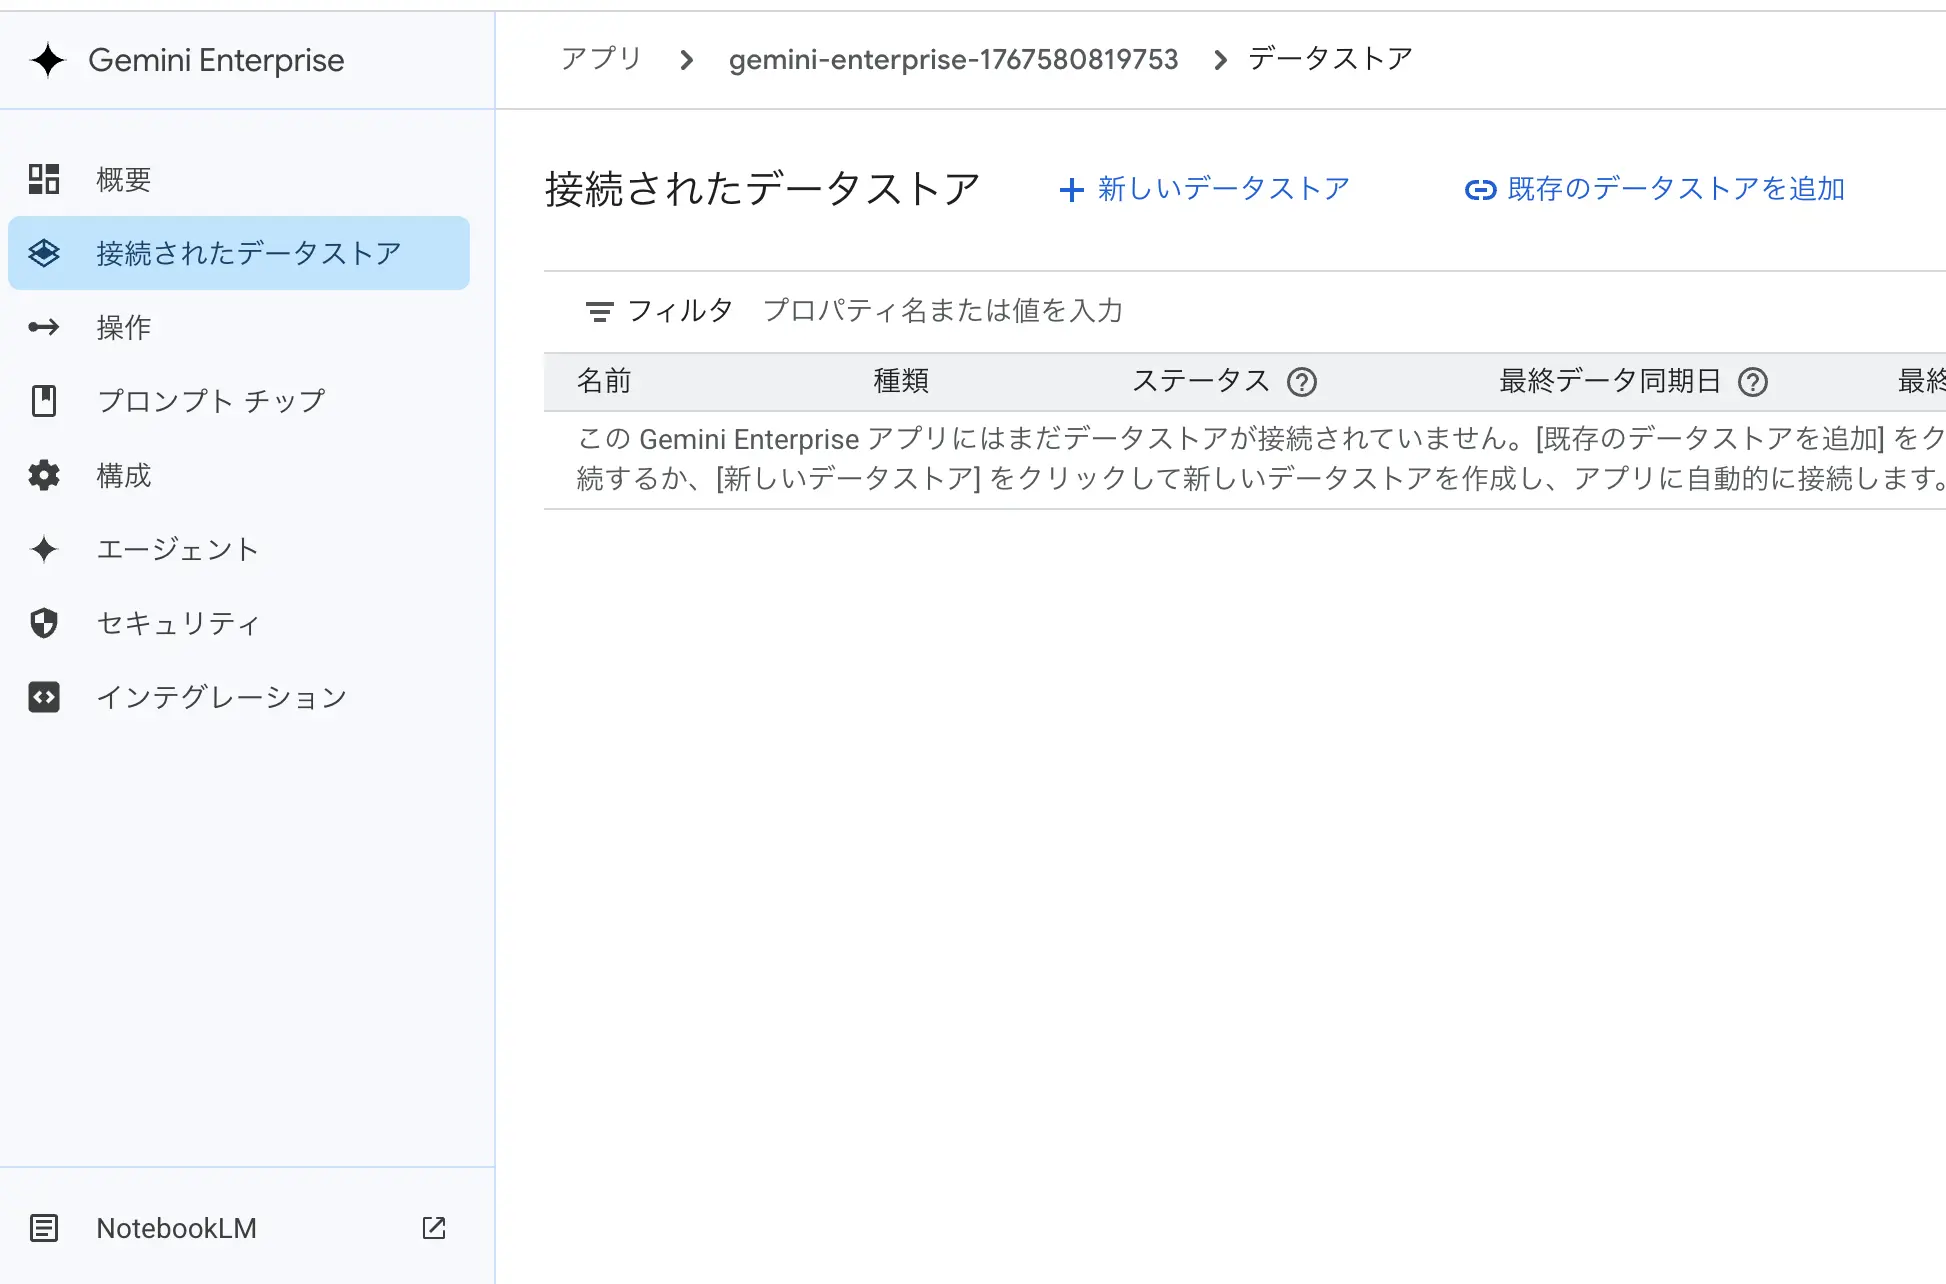Click the 種類 column header
The height and width of the screenshot is (1284, 1946).
(x=901, y=381)
